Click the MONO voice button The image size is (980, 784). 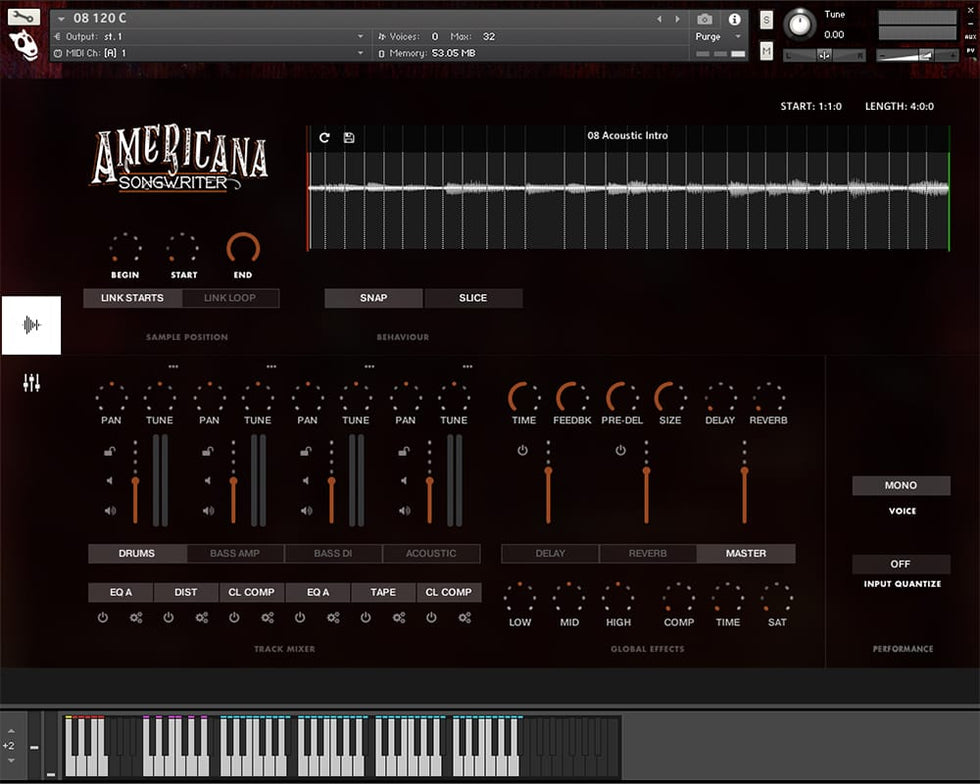coord(901,485)
